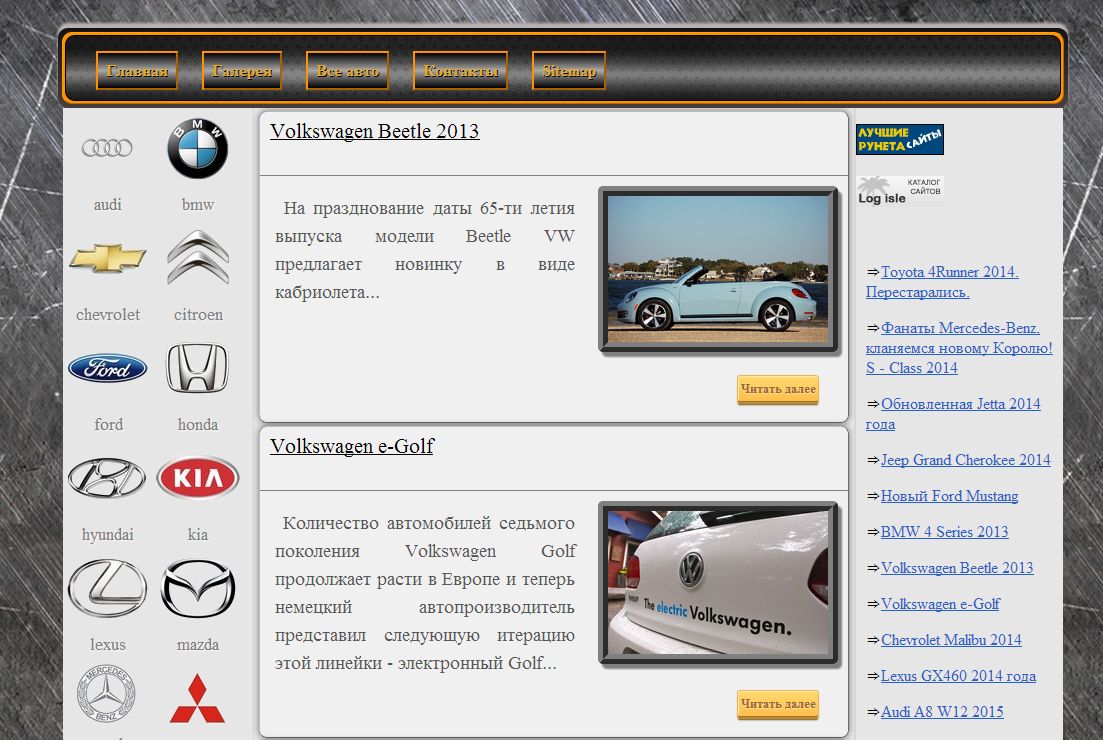Open Обновленная Jetta 2014 года link
This screenshot has height=740, width=1103.
953,414
